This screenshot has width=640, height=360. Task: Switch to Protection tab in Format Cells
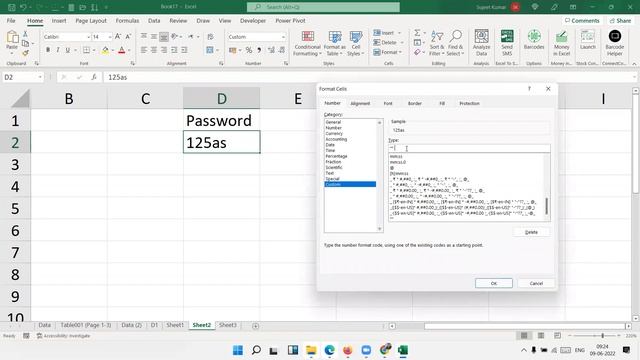pyautogui.click(x=469, y=103)
